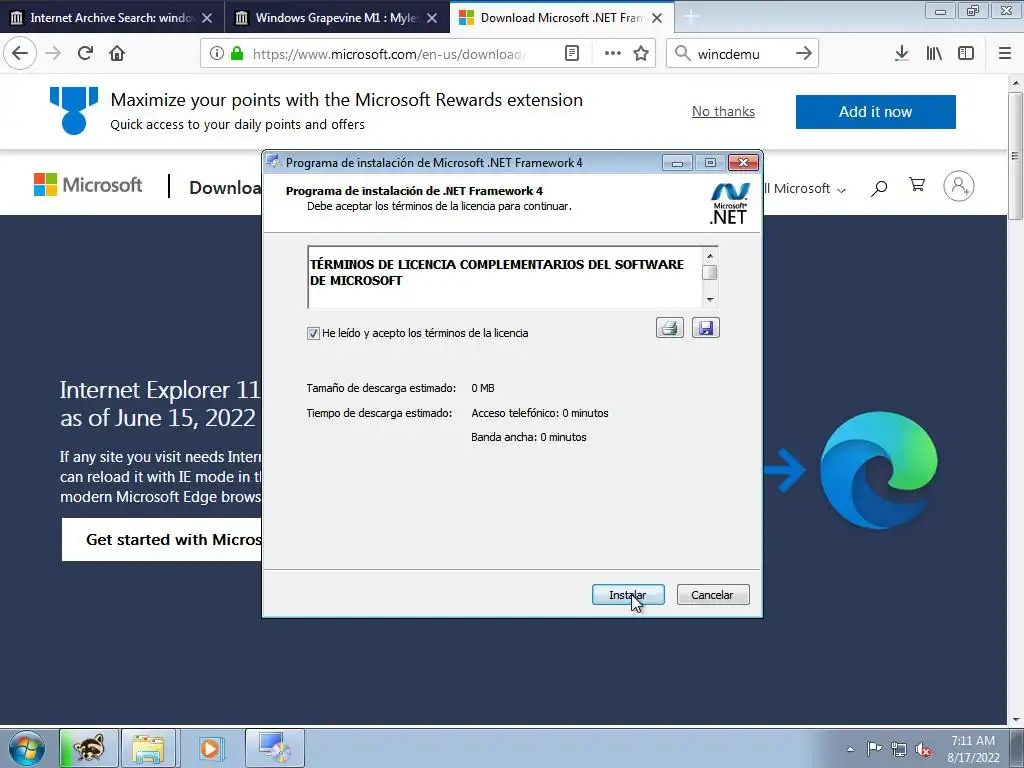Click Cancelar in the .NET installer

[712, 595]
